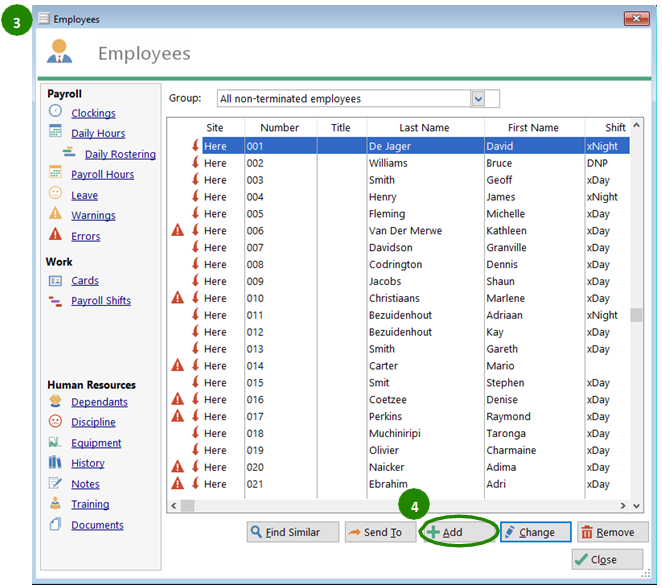Sort by the Title column header
The image size is (662, 588).
(x=341, y=127)
